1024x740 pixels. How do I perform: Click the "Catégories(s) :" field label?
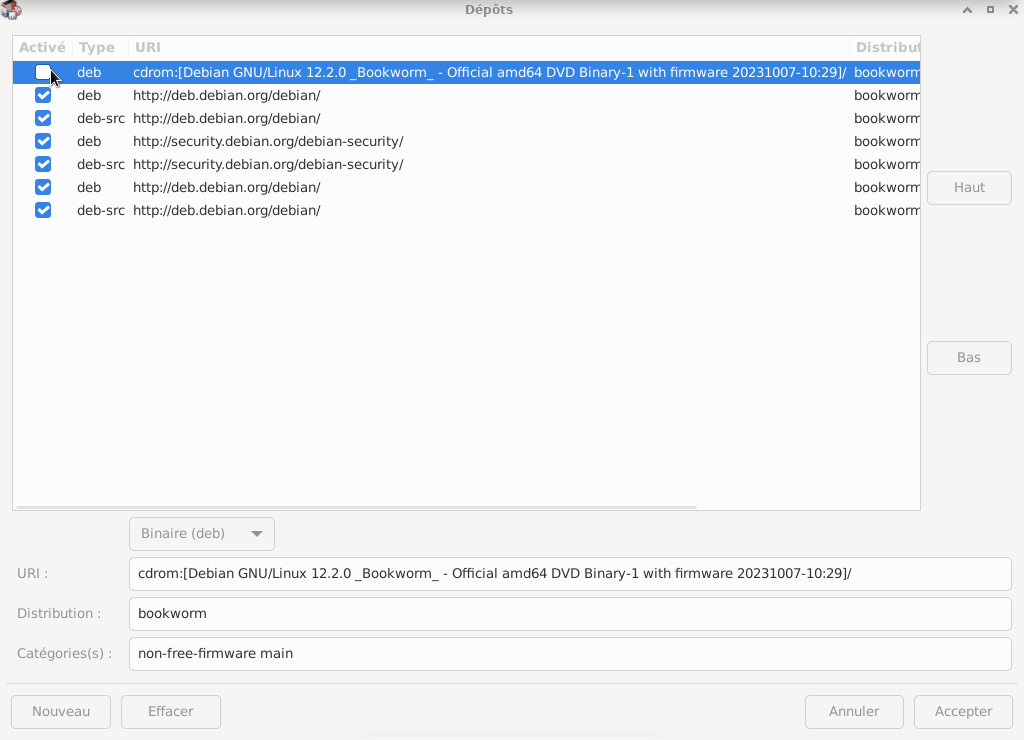(65, 653)
